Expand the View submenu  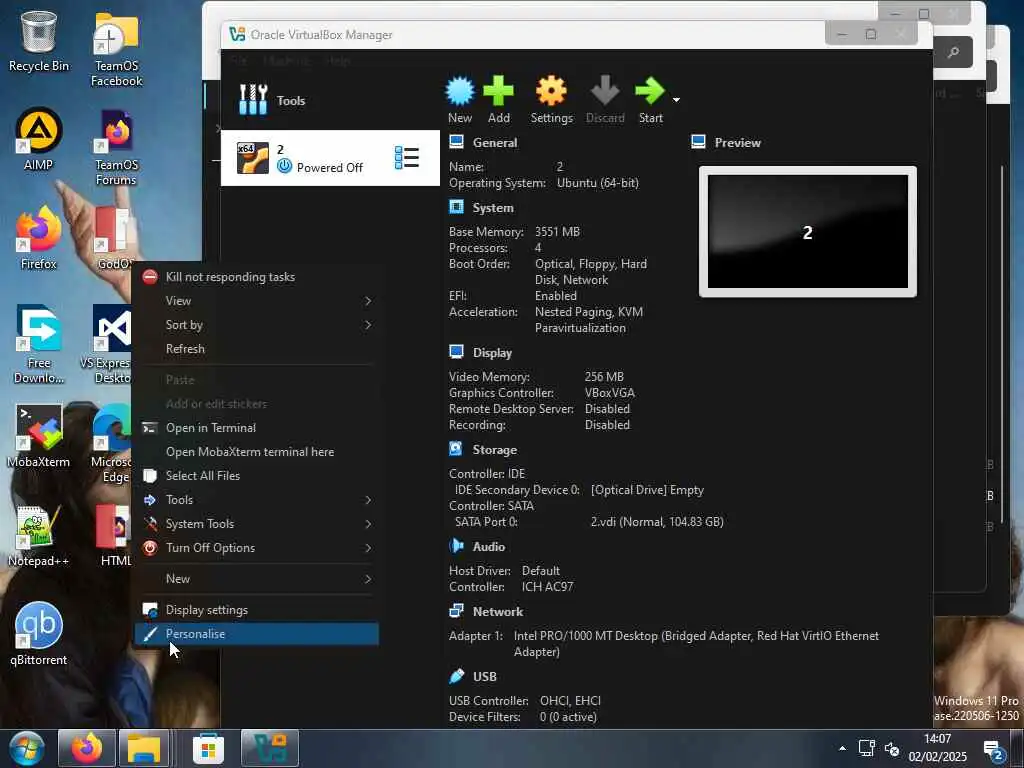point(257,301)
